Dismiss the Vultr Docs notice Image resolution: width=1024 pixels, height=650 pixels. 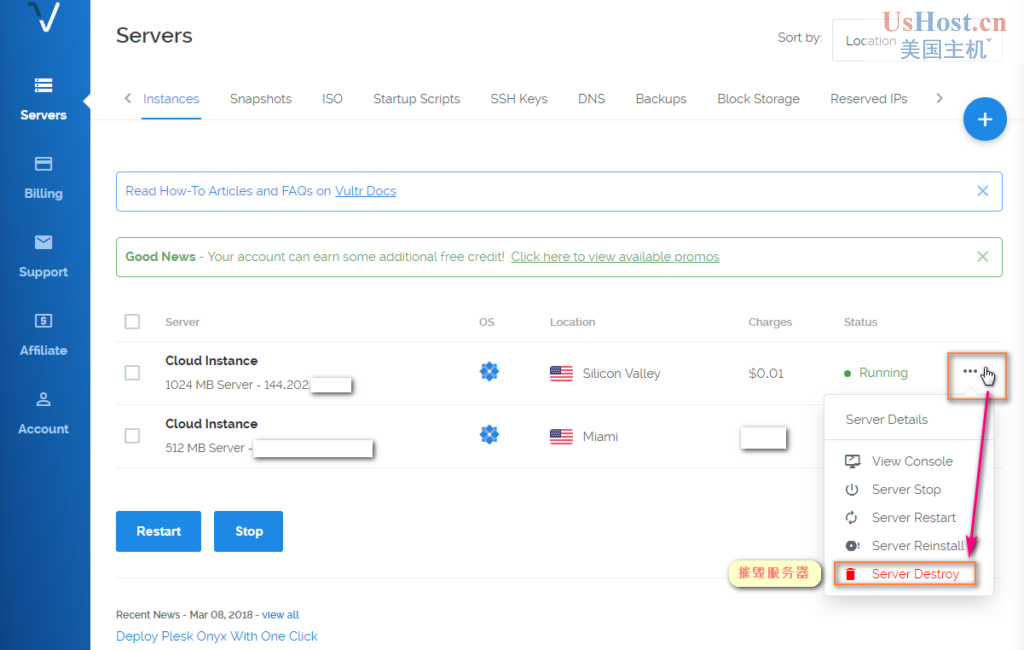(x=982, y=191)
